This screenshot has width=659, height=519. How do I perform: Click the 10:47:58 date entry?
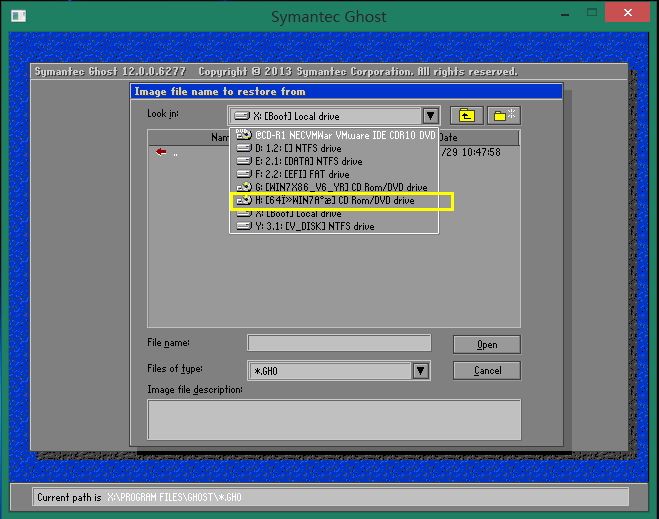[481, 152]
